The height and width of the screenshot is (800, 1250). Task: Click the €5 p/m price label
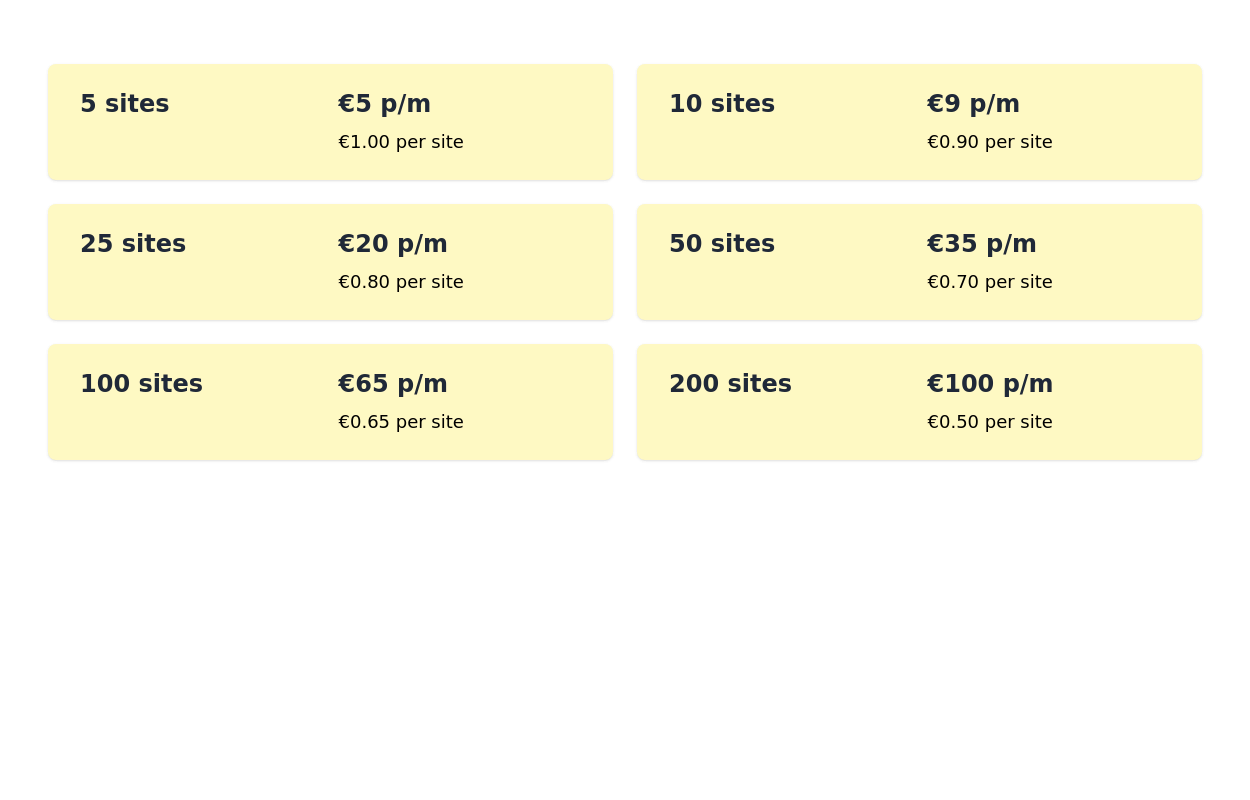click(384, 103)
